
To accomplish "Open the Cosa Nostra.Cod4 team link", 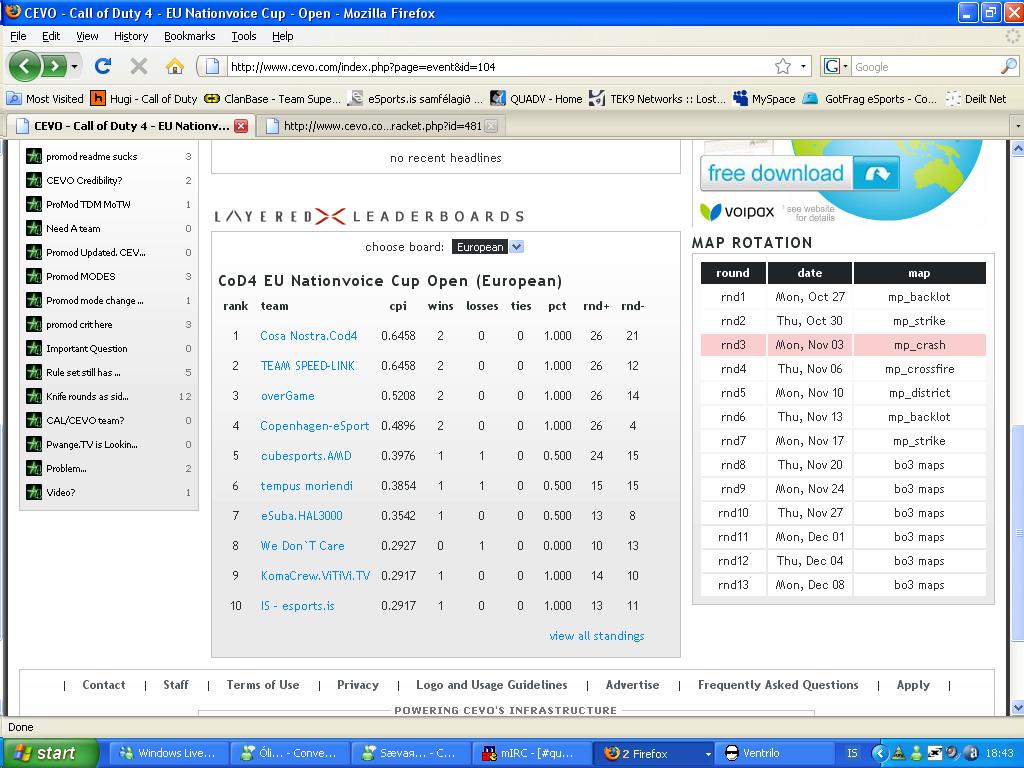I will (x=308, y=336).
